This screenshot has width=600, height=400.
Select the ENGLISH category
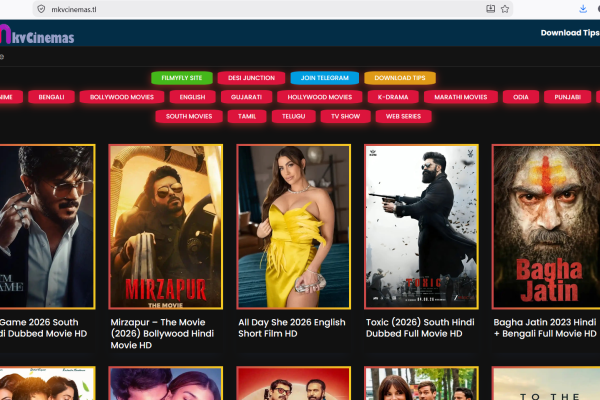(192, 97)
